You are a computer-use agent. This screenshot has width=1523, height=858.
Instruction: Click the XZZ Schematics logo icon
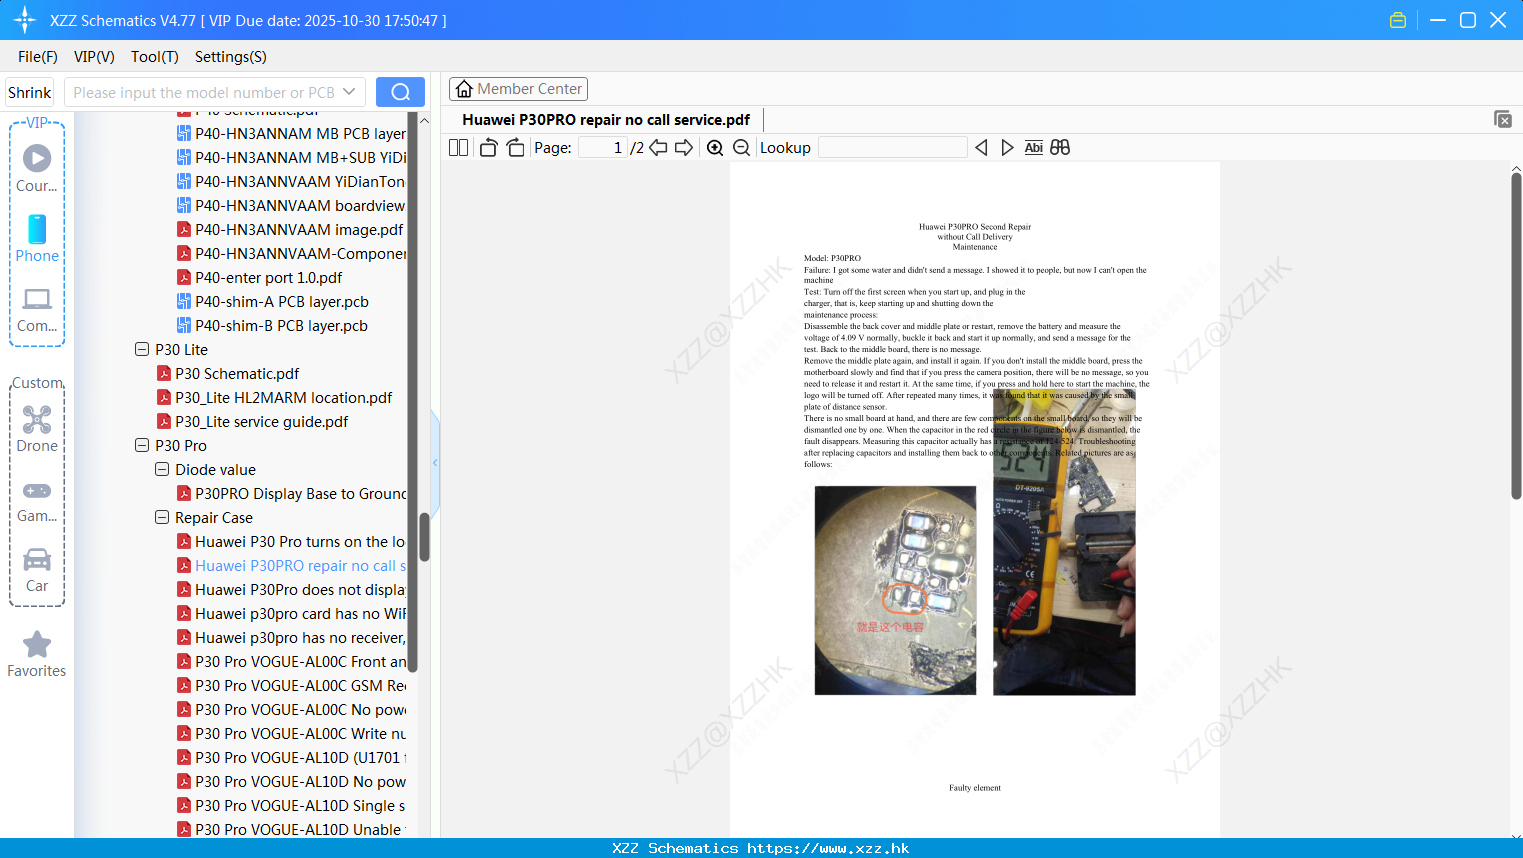(x=24, y=20)
